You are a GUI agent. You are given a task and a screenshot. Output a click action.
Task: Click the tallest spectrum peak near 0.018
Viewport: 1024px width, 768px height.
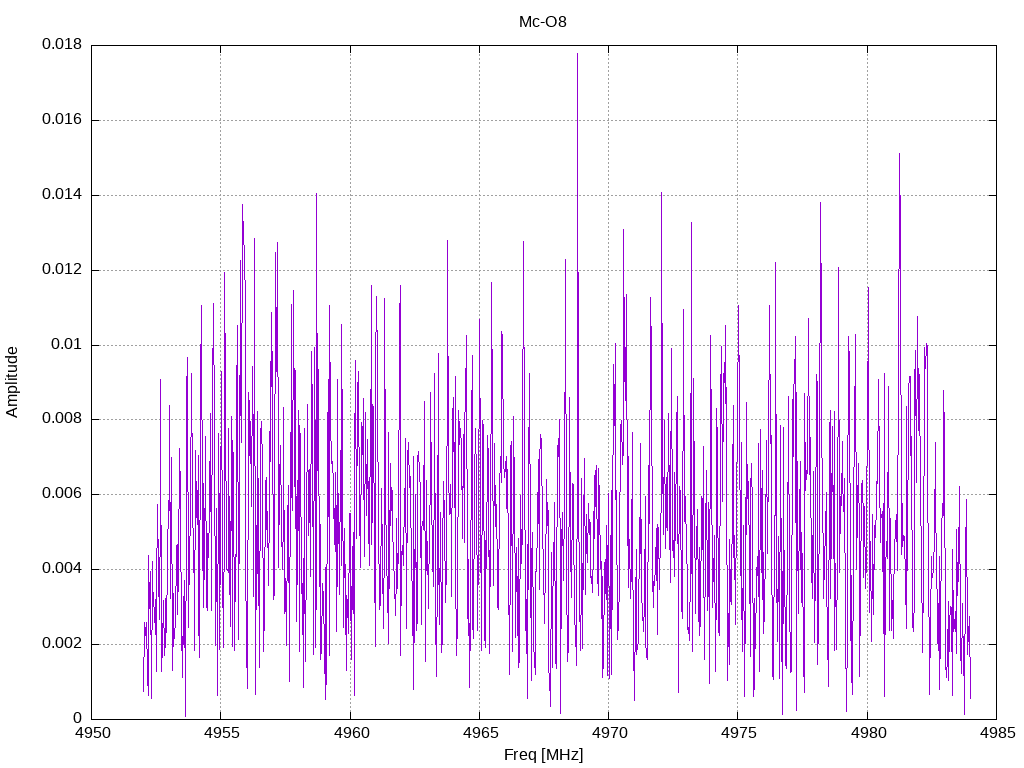pyautogui.click(x=577, y=55)
